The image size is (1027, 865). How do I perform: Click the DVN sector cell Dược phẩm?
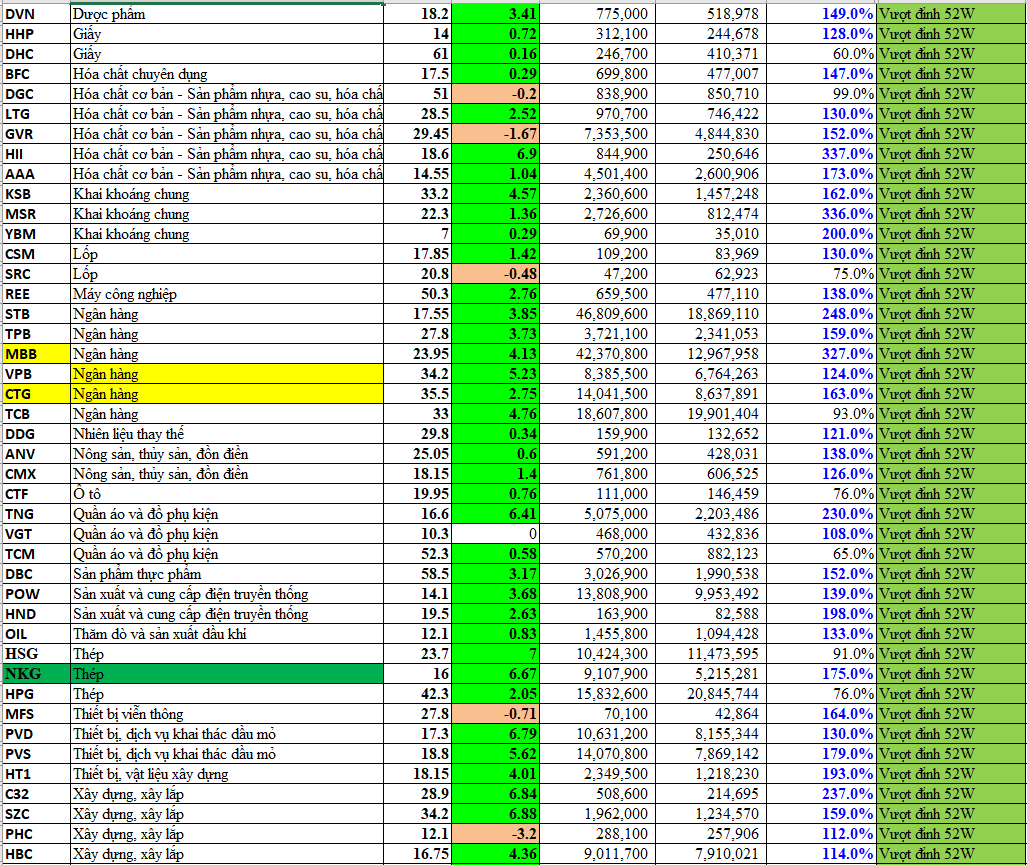click(x=227, y=14)
